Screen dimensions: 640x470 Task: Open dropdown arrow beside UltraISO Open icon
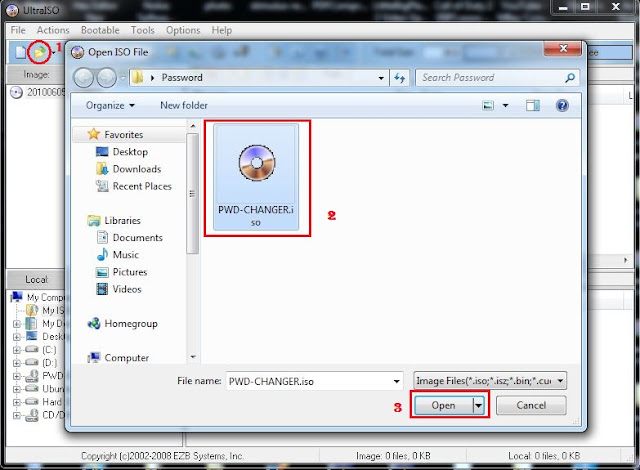pyautogui.click(x=53, y=52)
